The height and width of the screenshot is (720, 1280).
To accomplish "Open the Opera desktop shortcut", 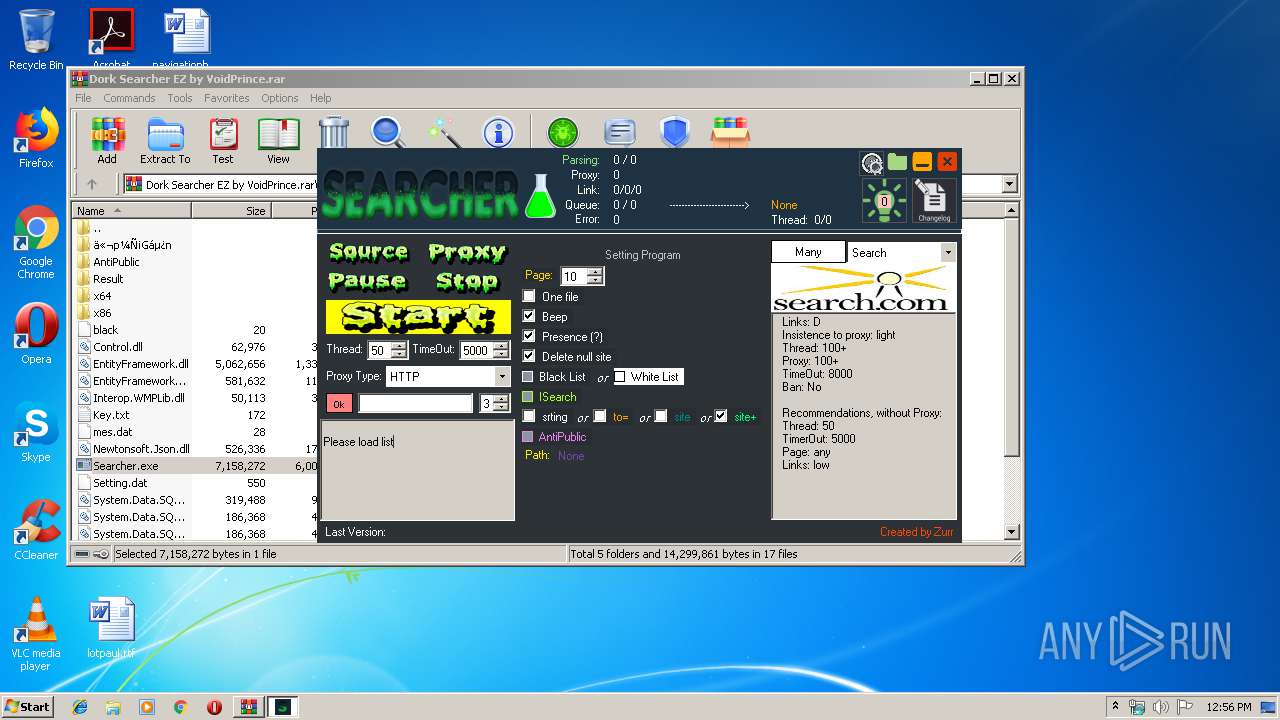I will tap(36, 334).
